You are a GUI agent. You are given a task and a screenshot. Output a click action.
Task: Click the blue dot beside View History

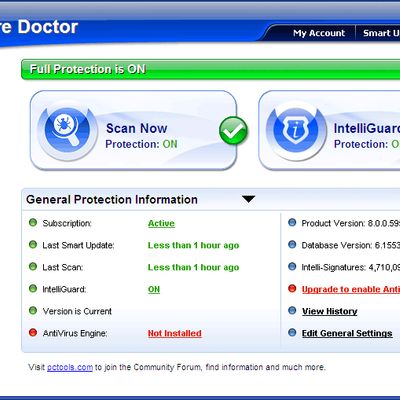(x=292, y=310)
